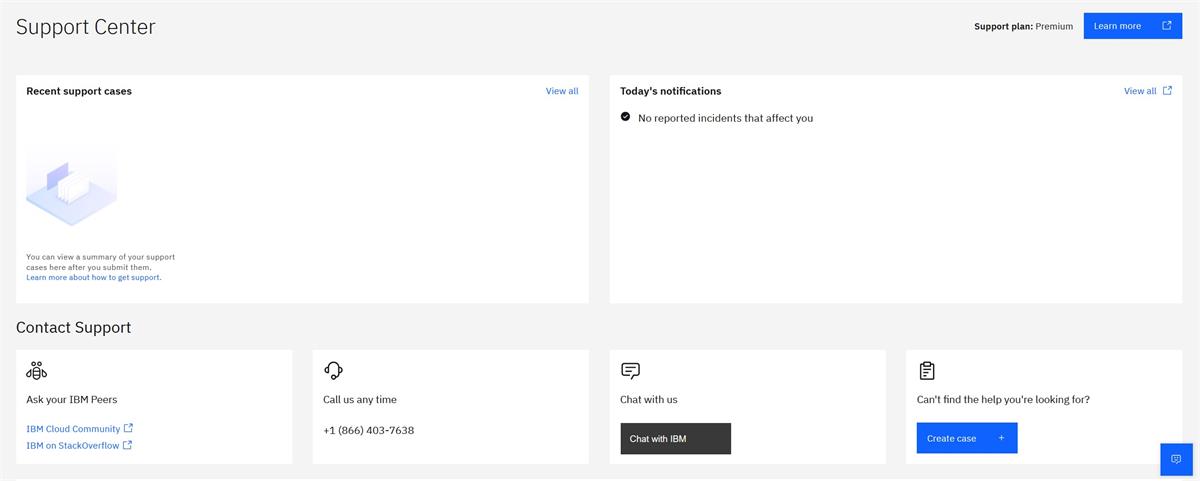1200x481 pixels.
Task: Open View all notifications link
Action: pyautogui.click(x=1140, y=91)
